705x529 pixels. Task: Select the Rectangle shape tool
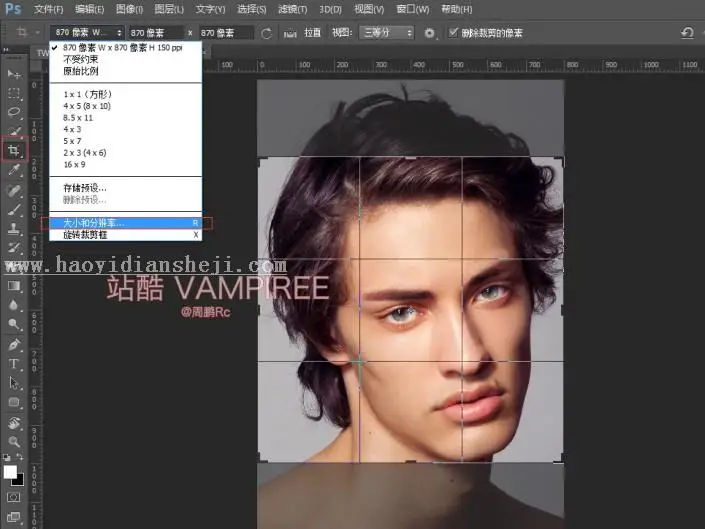14,402
